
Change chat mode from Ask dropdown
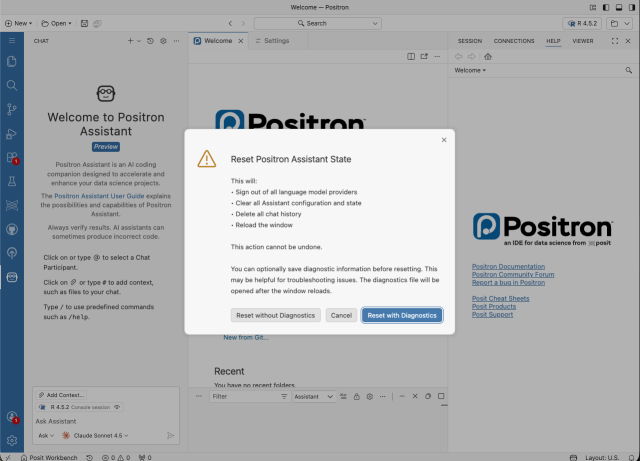(46, 436)
